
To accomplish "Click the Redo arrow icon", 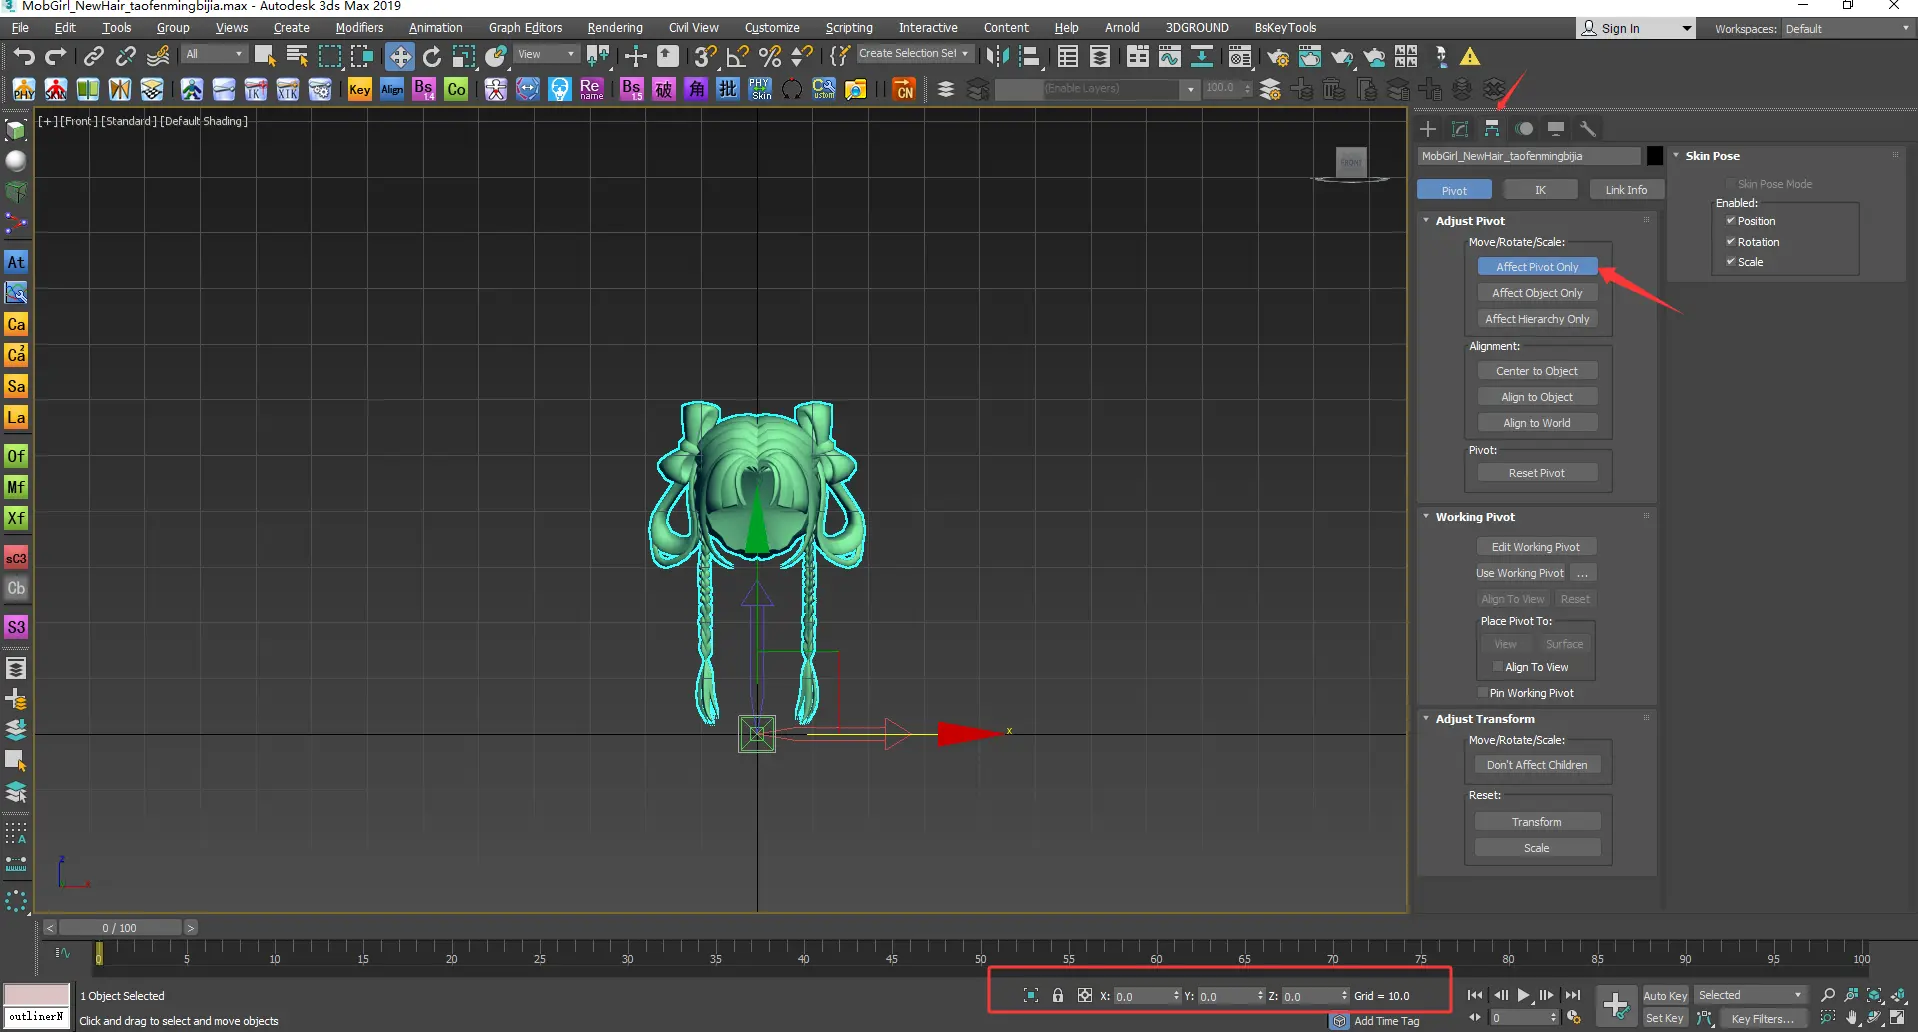I will [x=56, y=56].
